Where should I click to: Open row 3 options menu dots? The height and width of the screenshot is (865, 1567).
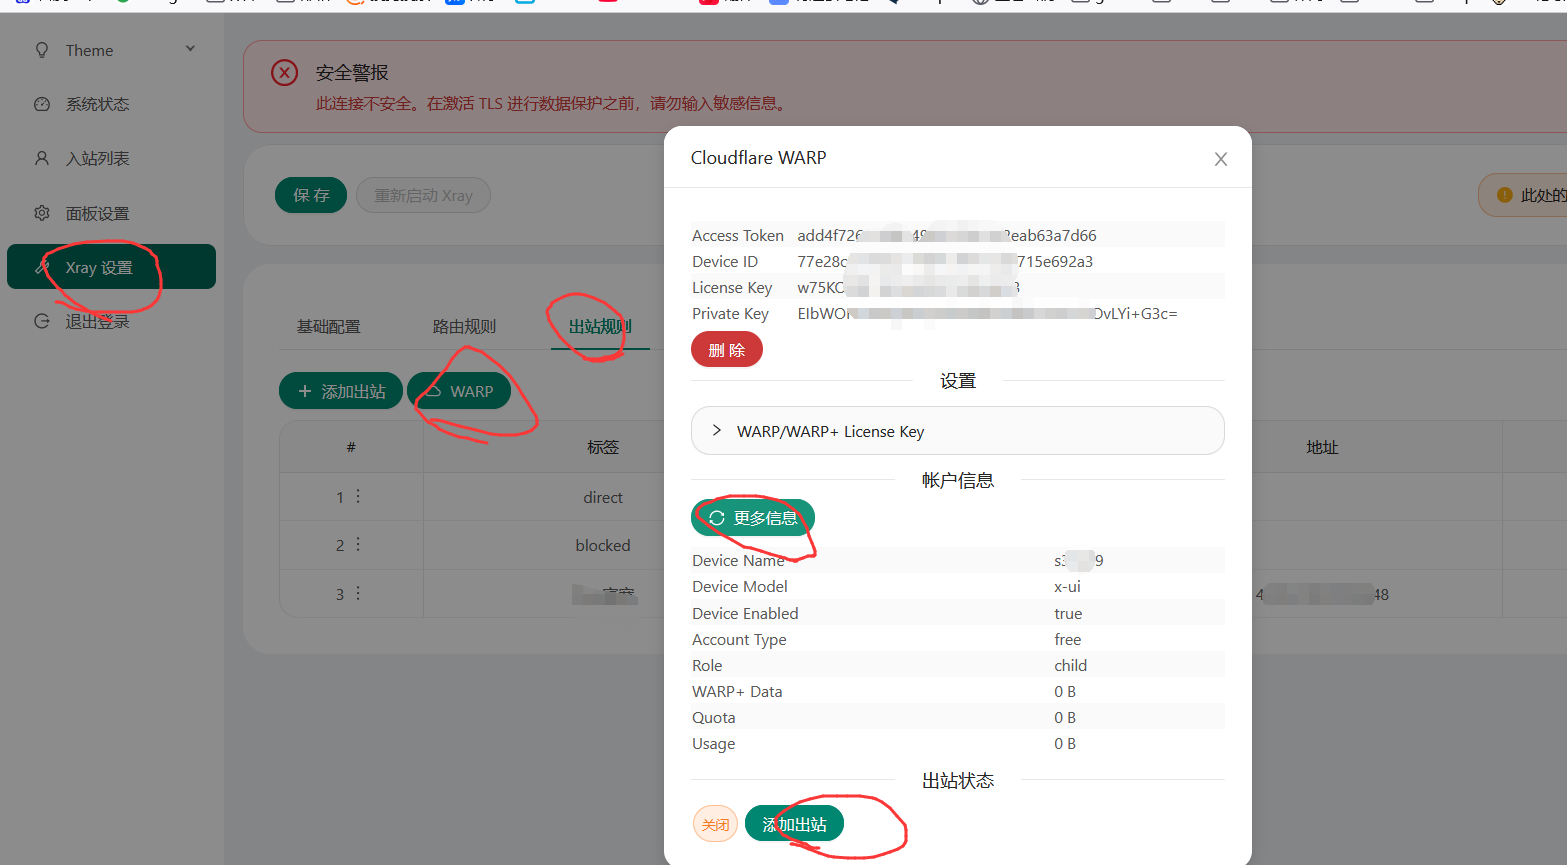coord(358,593)
